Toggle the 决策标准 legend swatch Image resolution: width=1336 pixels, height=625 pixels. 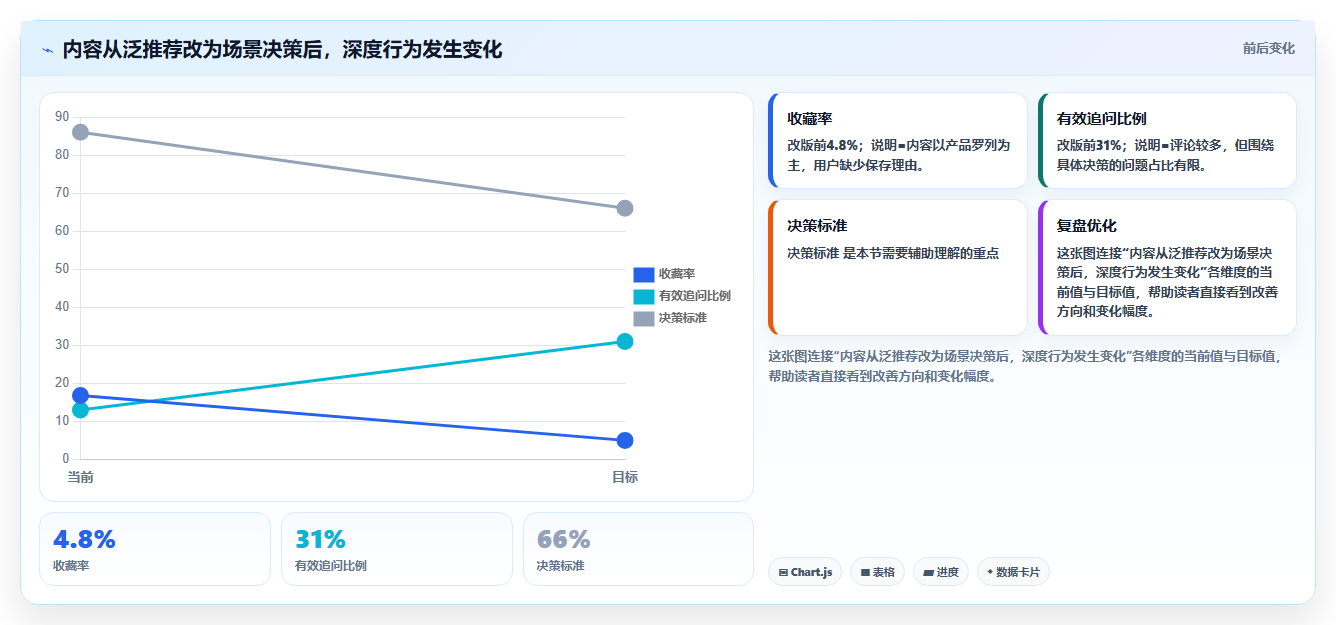click(x=644, y=318)
